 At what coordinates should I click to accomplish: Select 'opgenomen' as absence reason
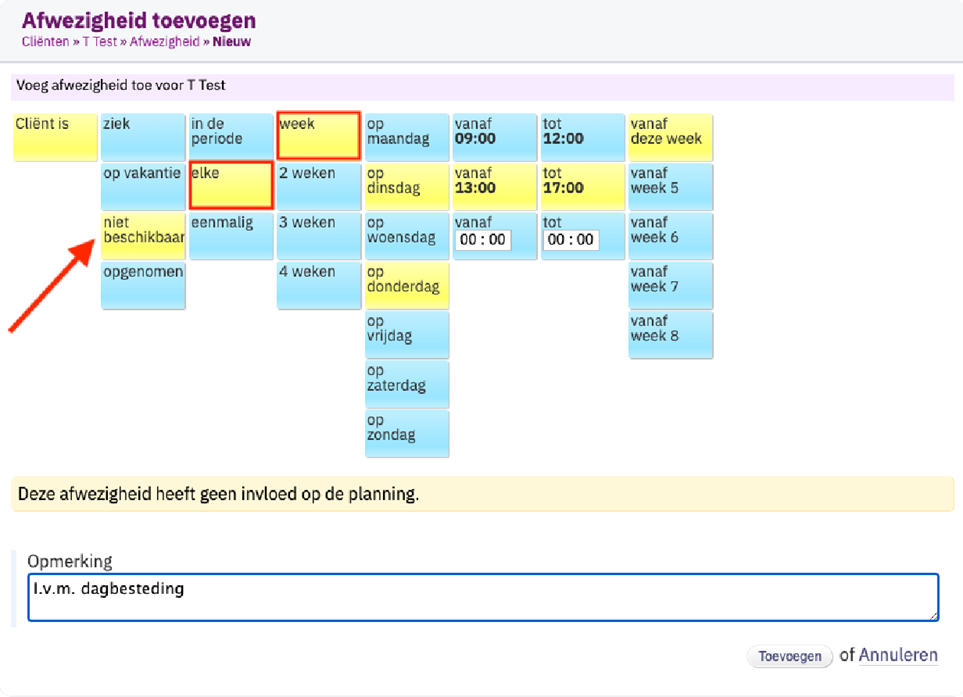pyautogui.click(x=143, y=285)
